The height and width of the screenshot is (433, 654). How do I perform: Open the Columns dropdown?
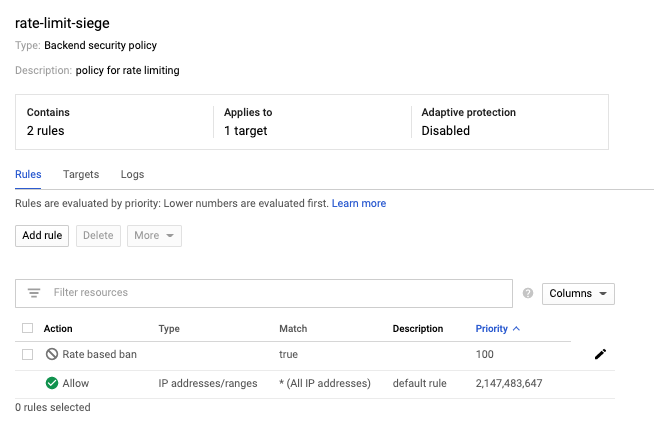(x=578, y=293)
